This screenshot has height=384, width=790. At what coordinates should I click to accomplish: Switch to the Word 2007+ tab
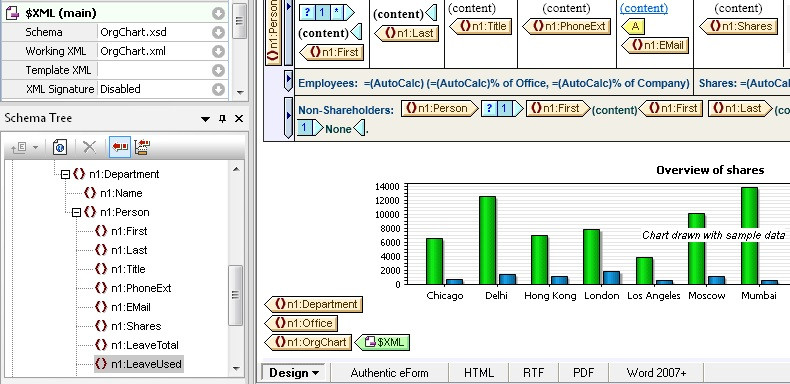[x=656, y=373]
